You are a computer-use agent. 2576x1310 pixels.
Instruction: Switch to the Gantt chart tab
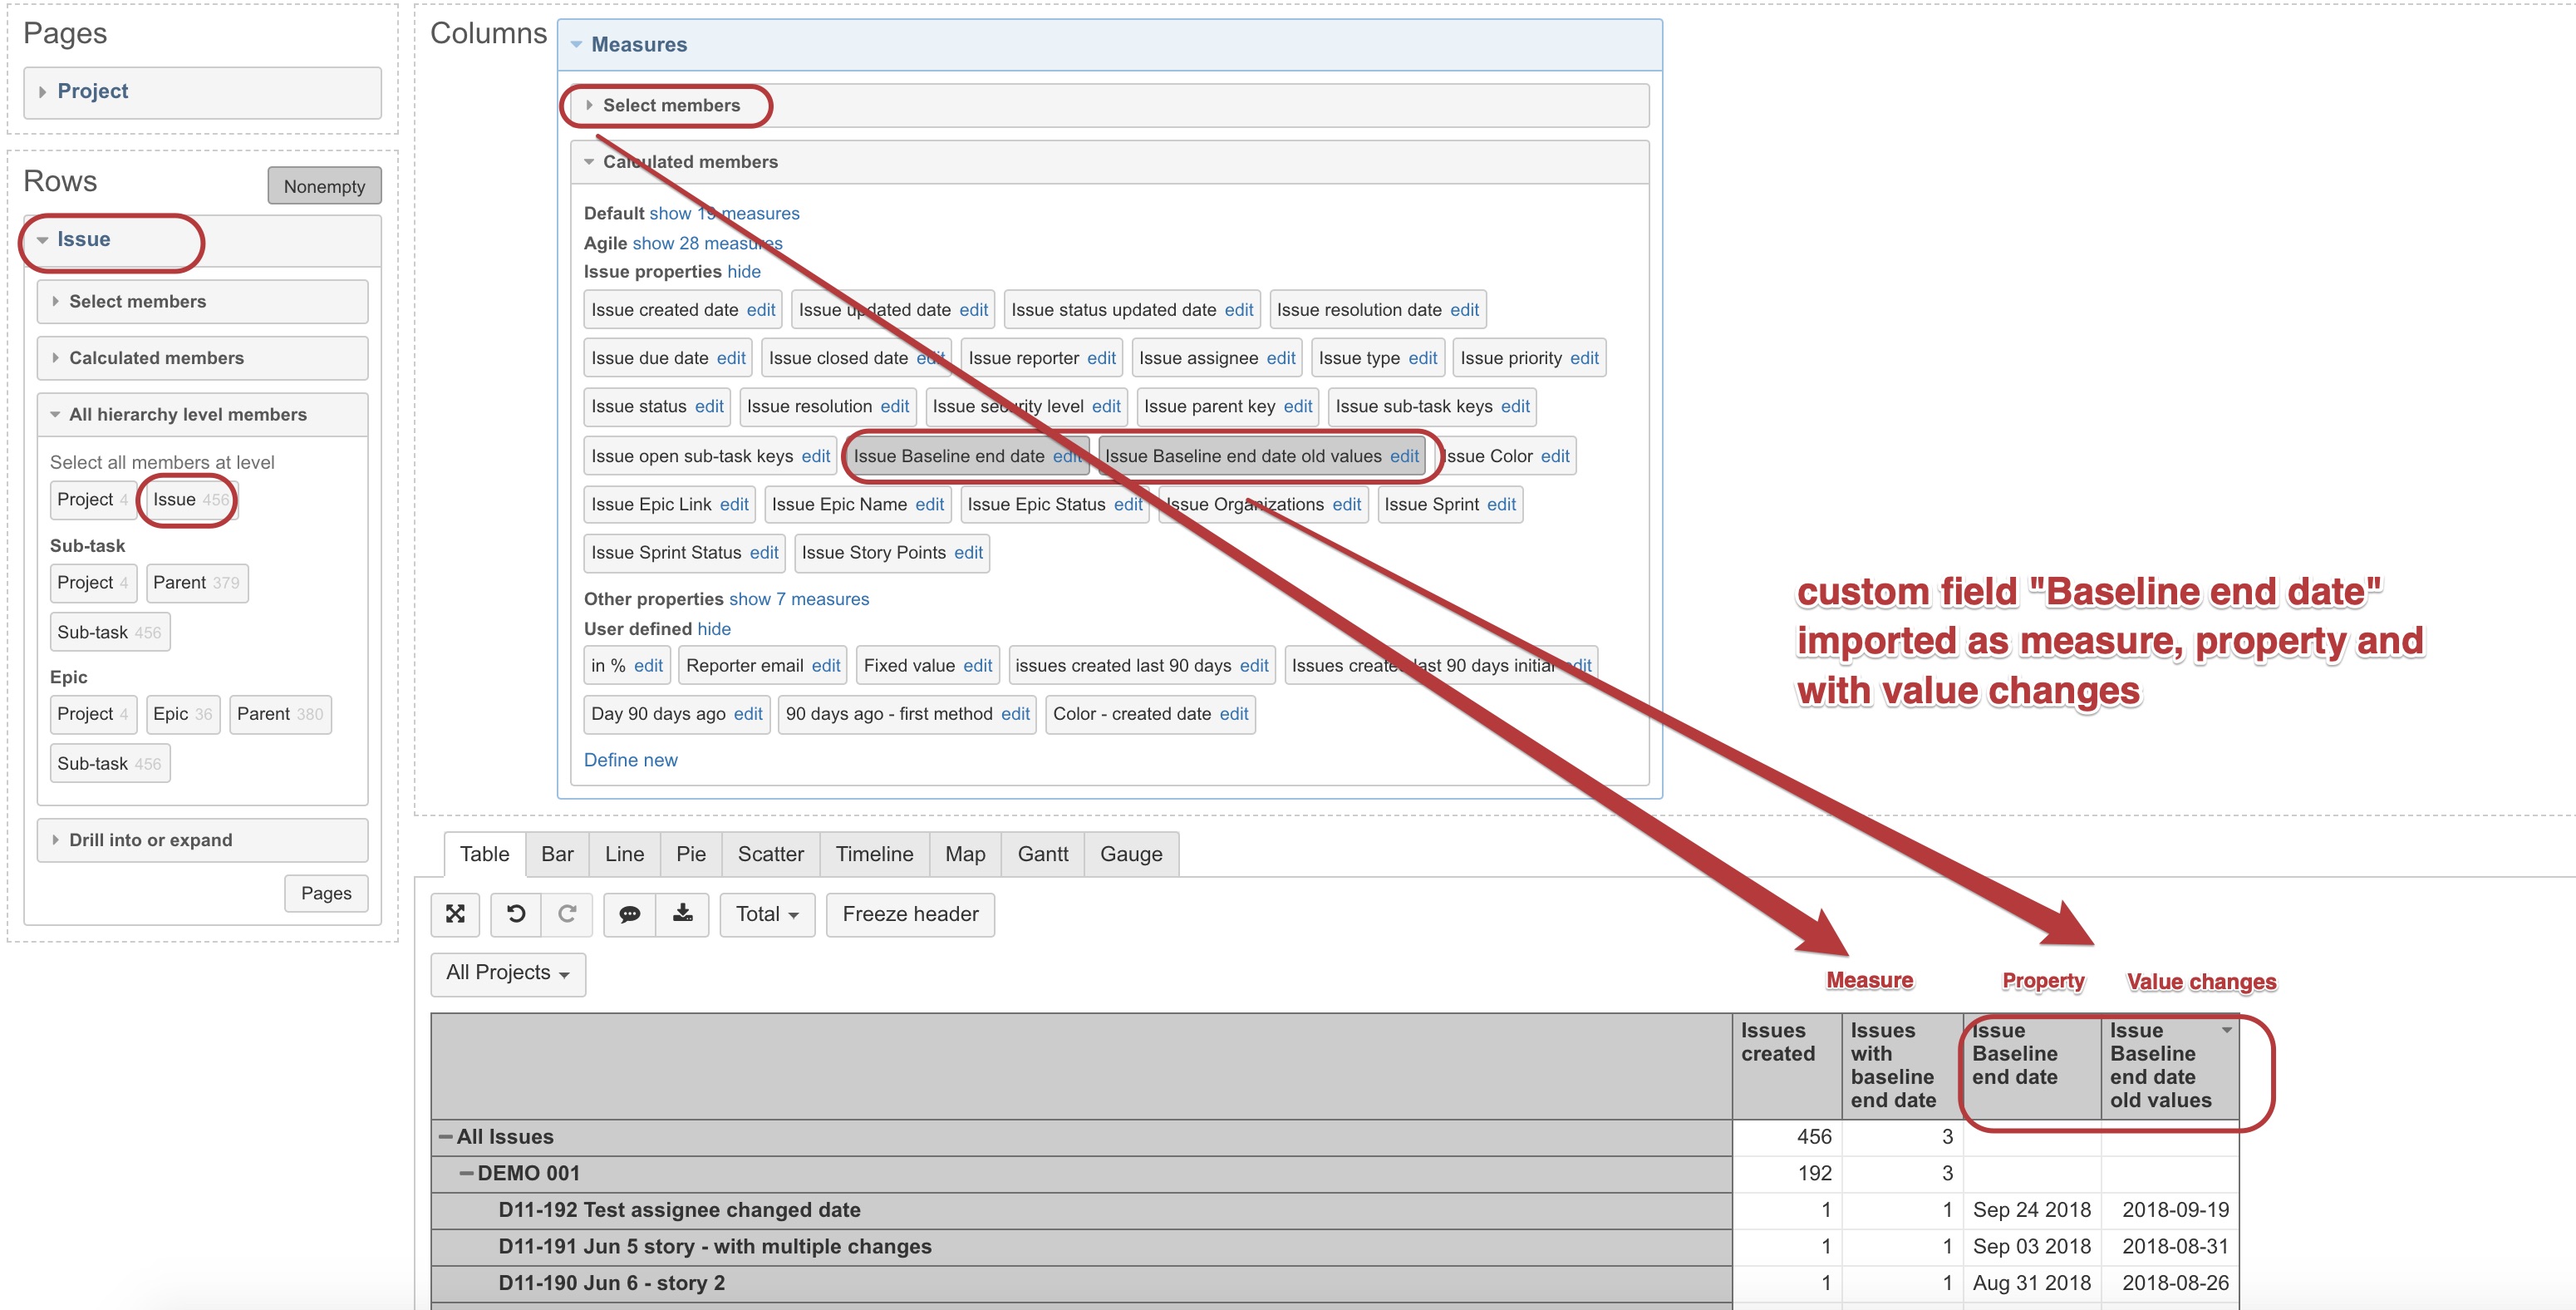[1042, 854]
